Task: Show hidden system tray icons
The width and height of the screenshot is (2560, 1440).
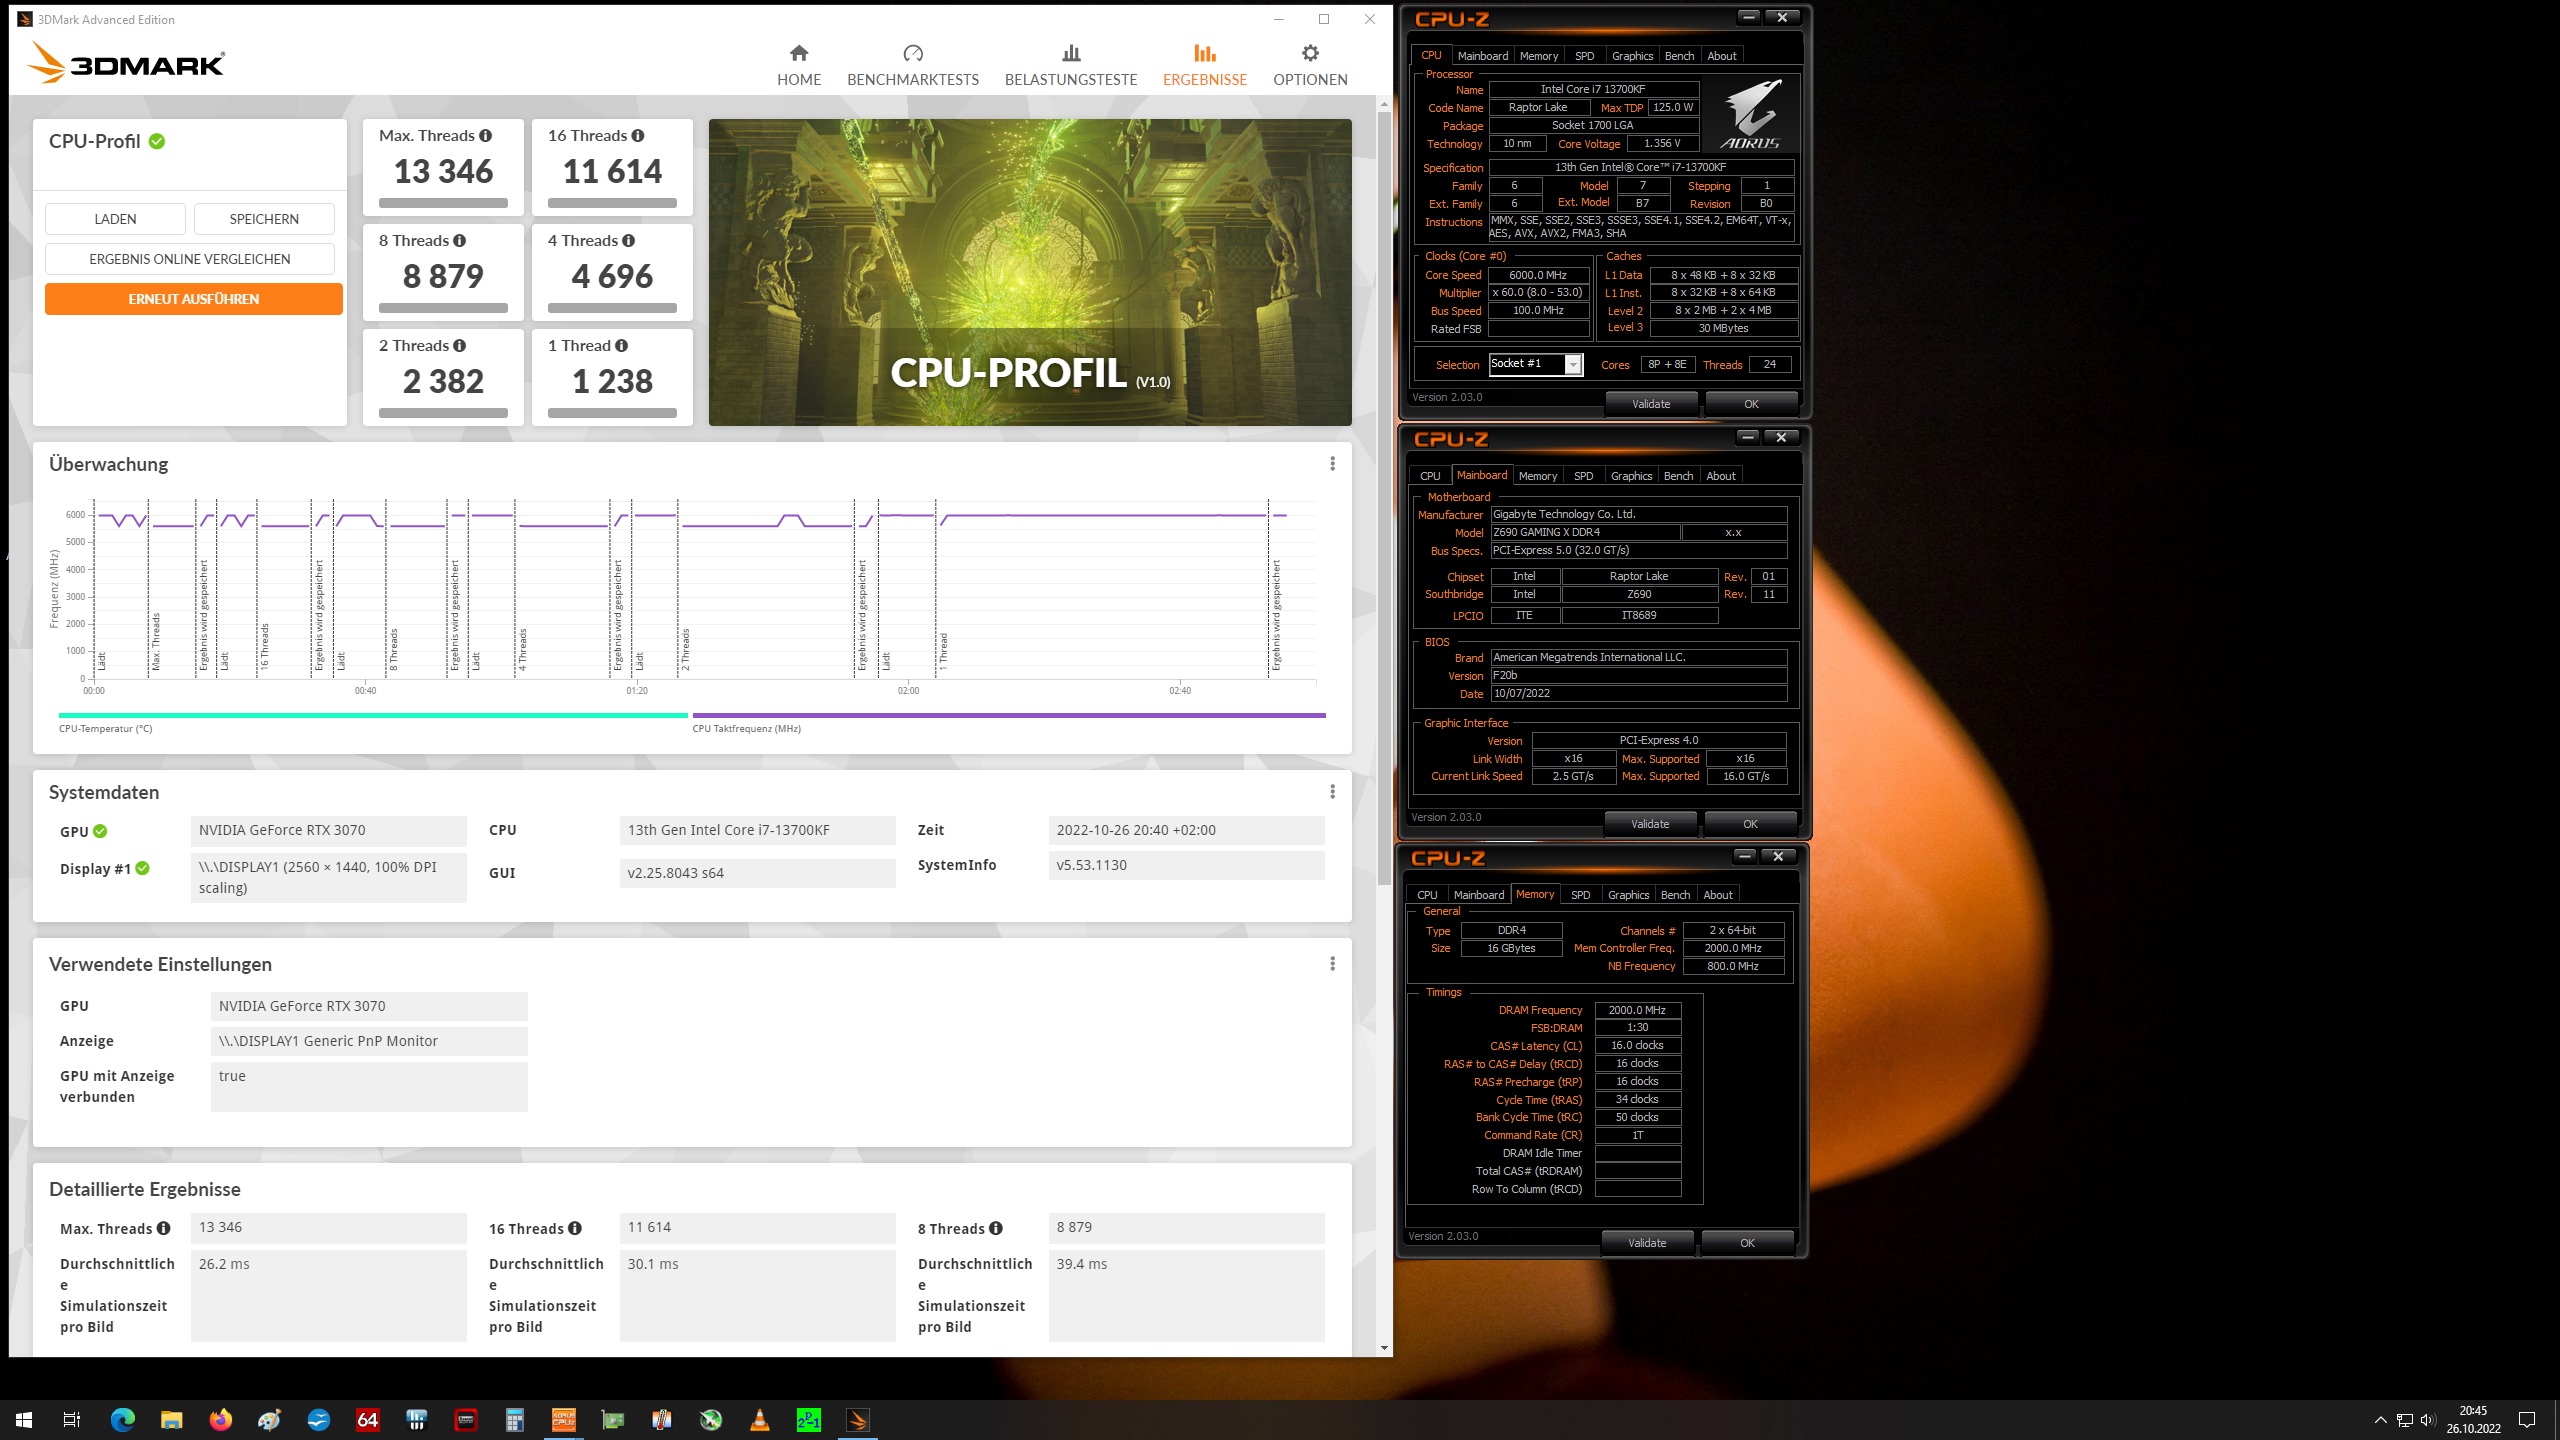Action: [2380, 1420]
